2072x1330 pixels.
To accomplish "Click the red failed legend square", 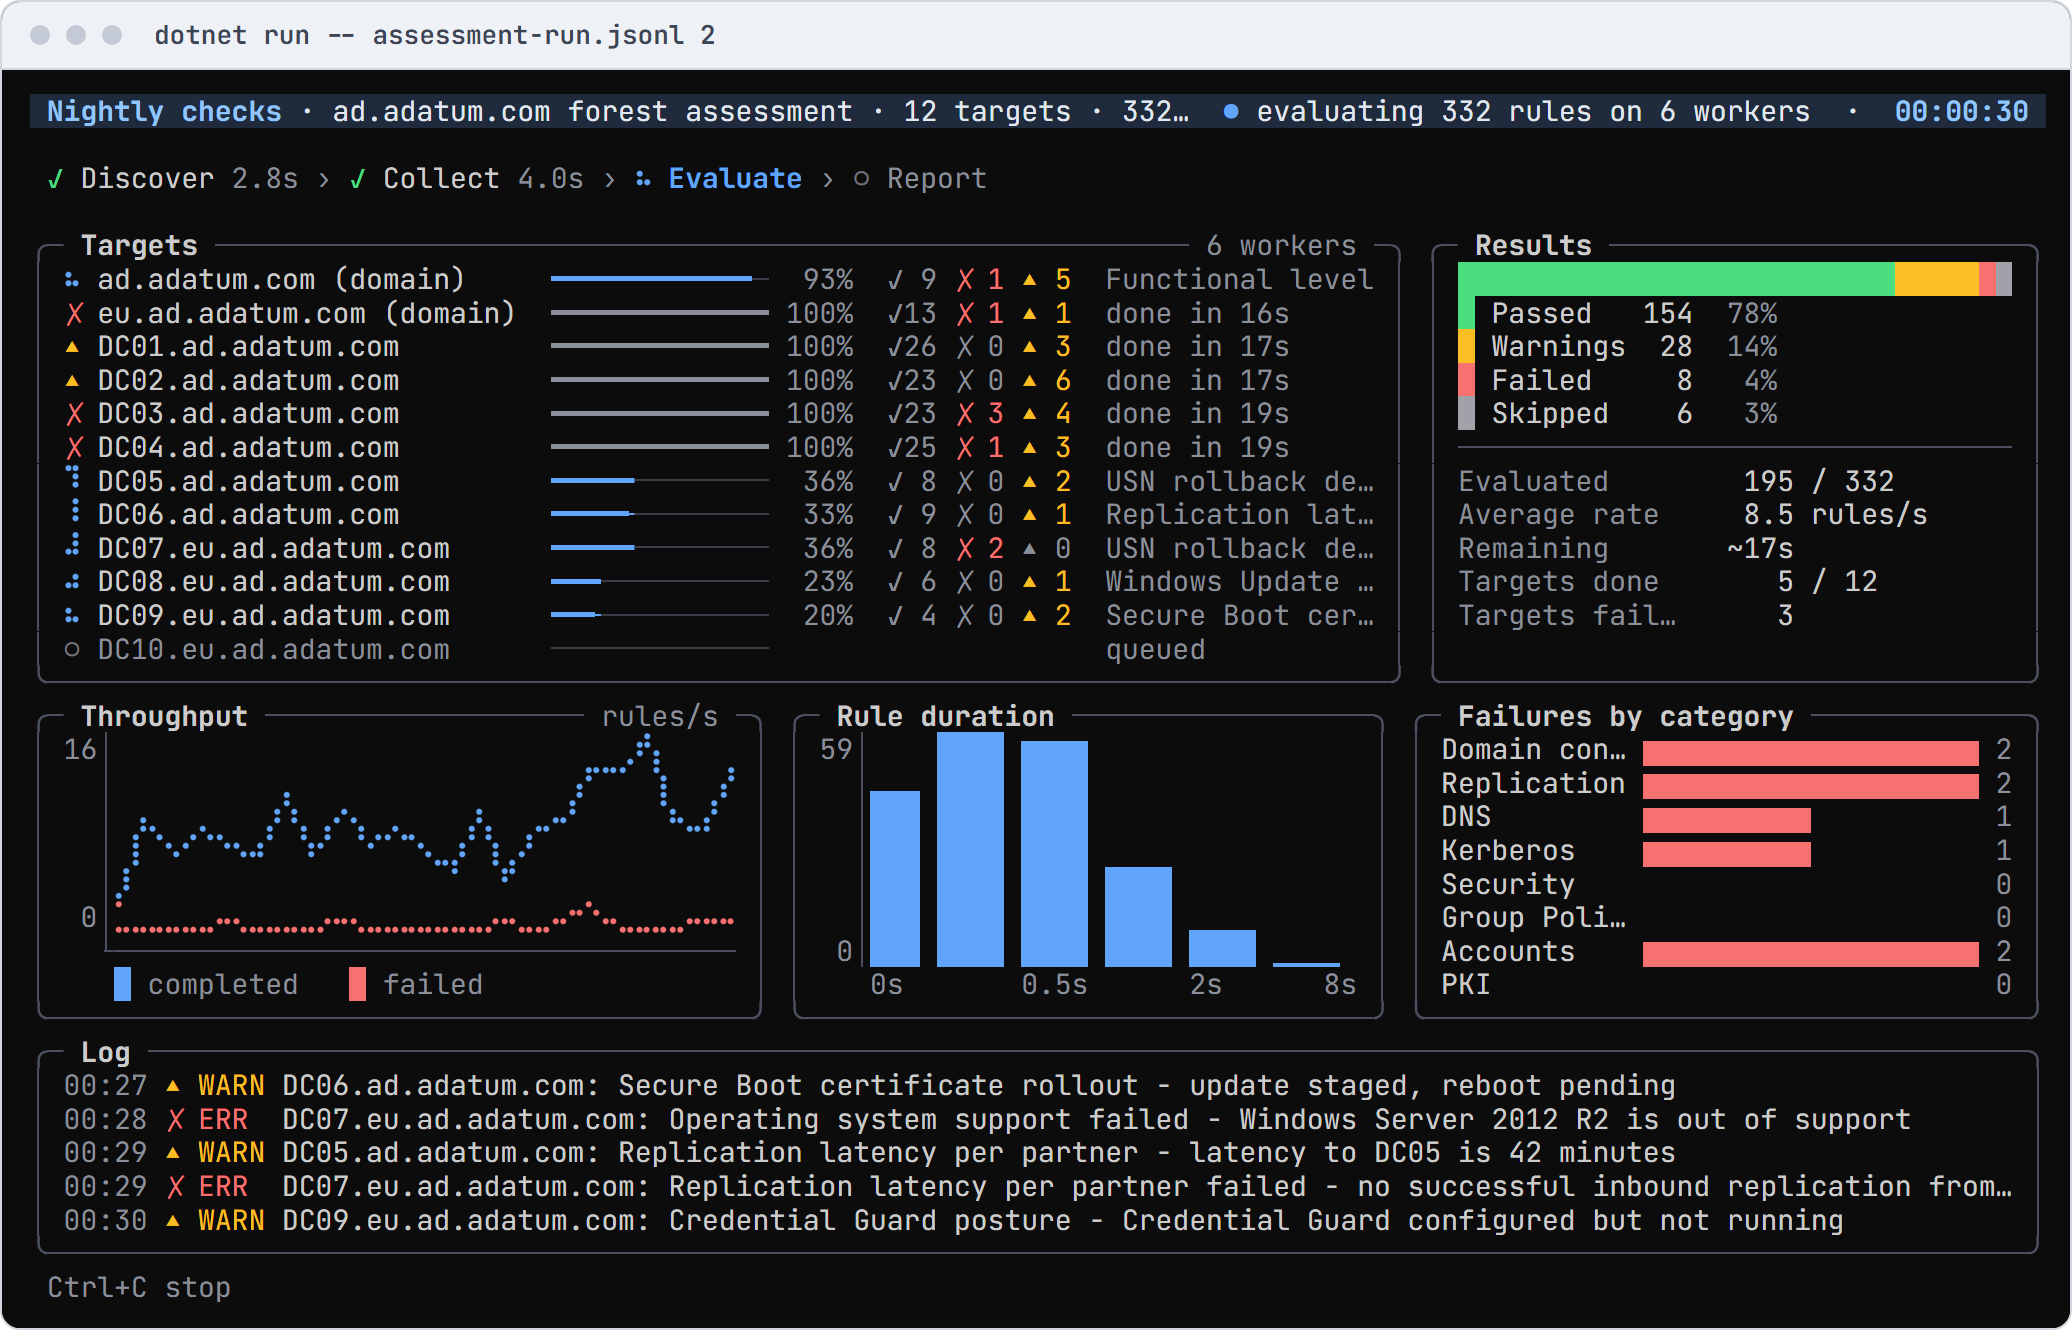I will click(x=357, y=984).
